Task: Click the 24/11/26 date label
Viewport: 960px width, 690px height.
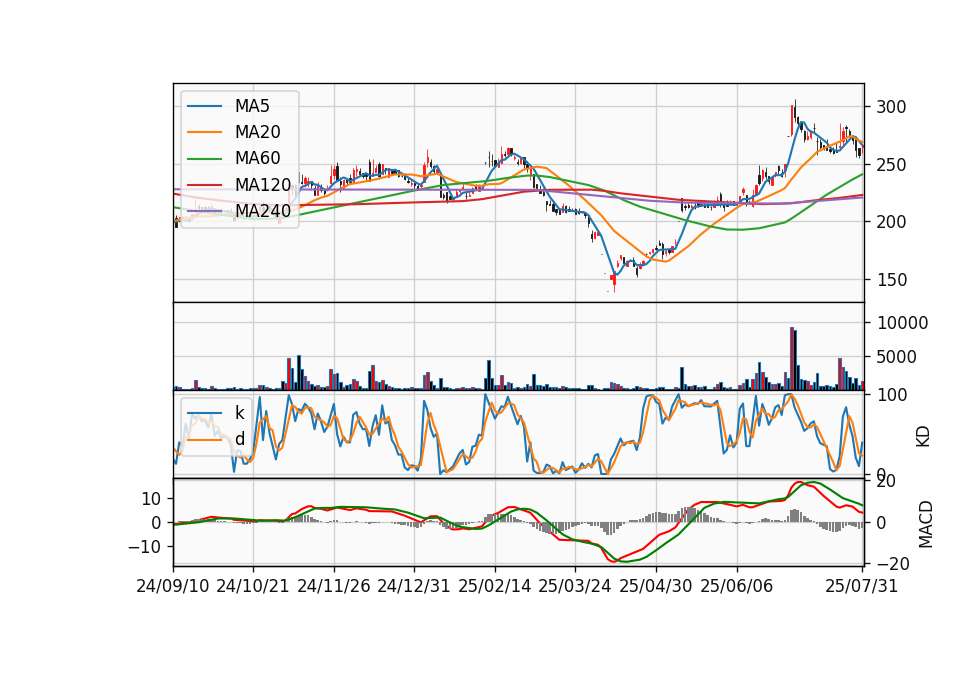Action: tap(334, 586)
